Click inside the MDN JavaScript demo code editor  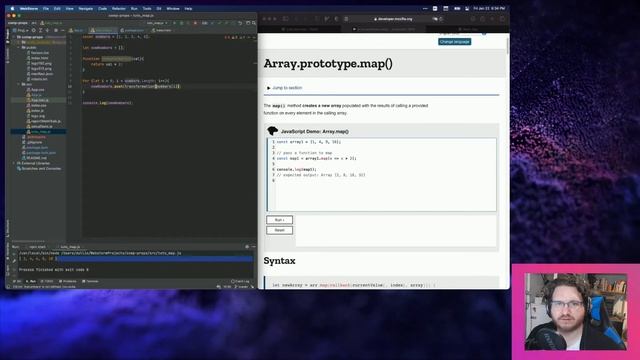(x=382, y=175)
